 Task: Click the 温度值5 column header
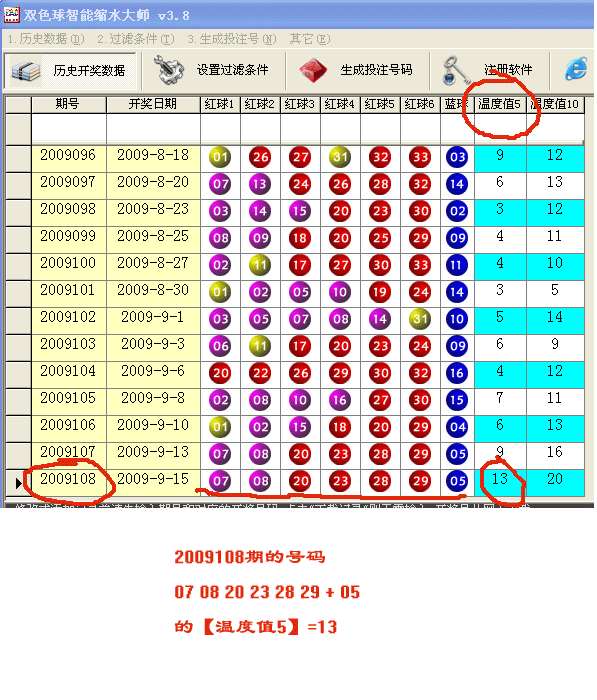(500, 105)
